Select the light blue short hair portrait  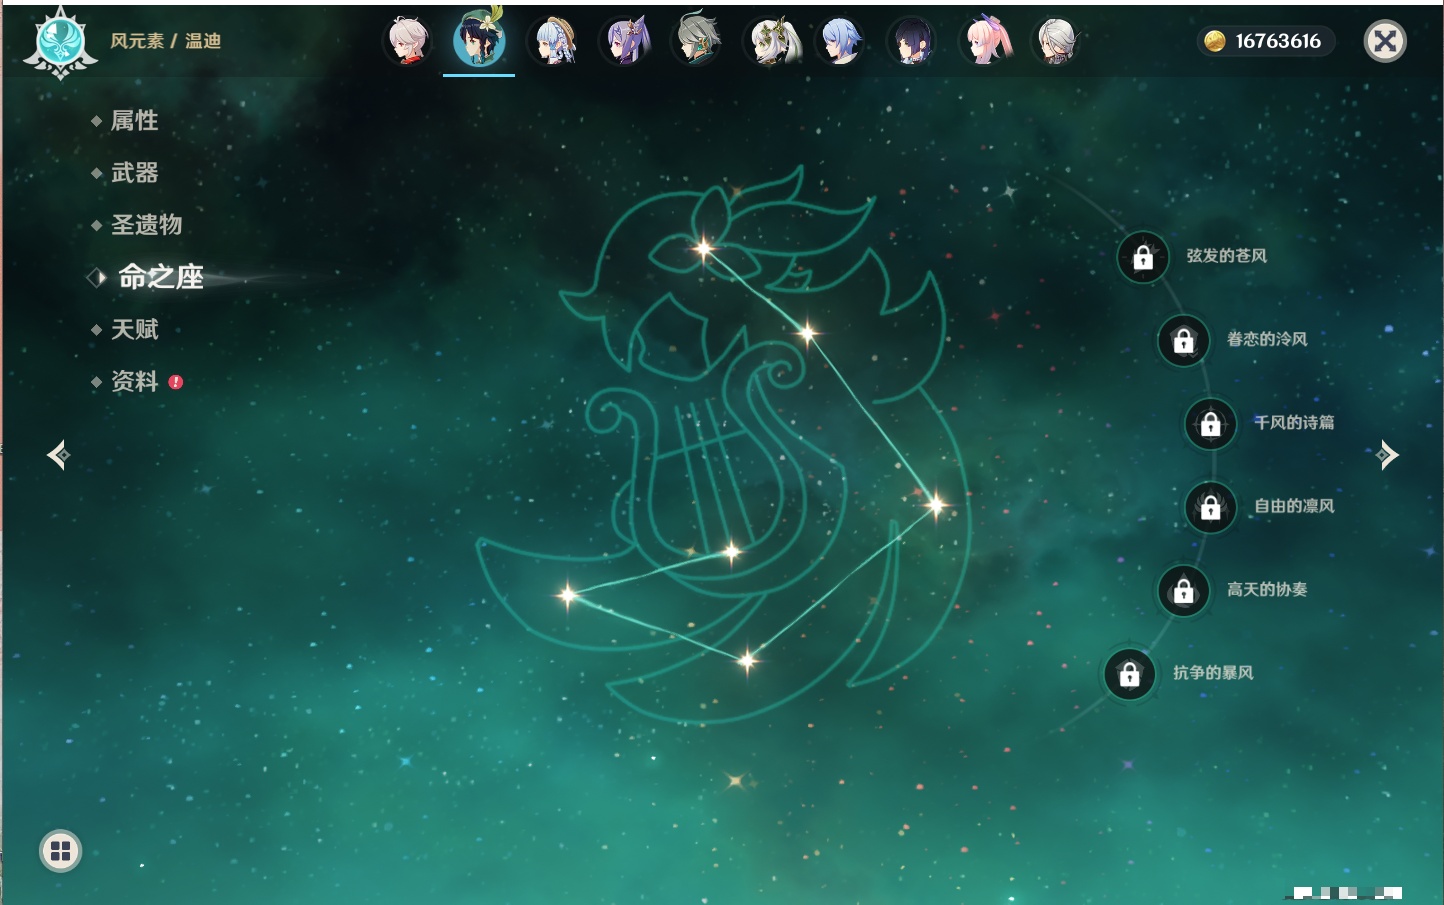(840, 41)
